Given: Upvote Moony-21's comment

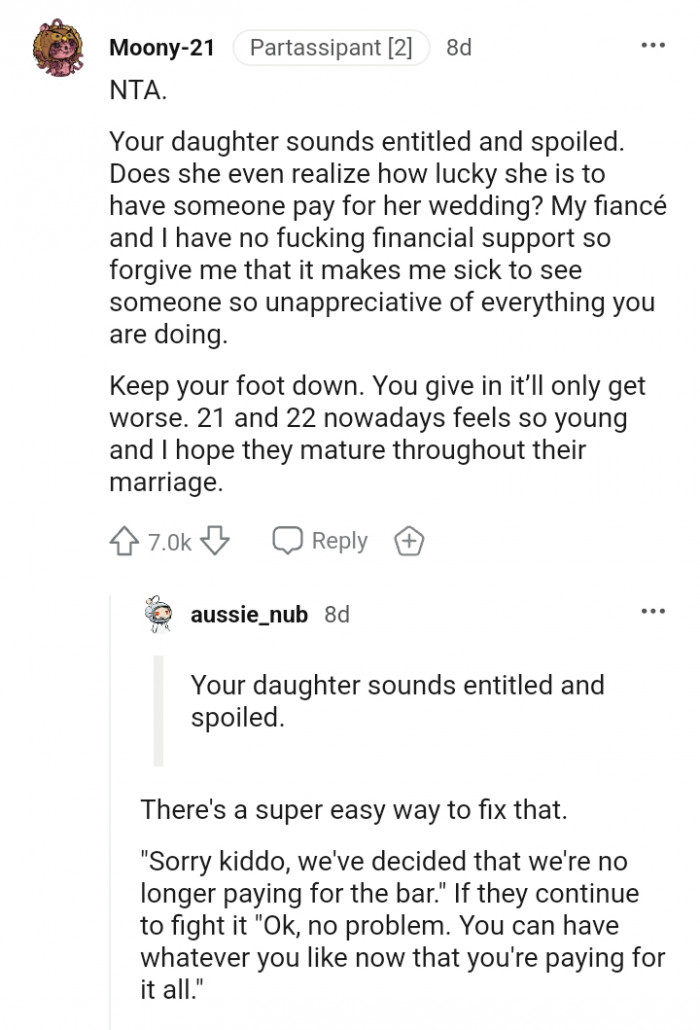Looking at the screenshot, I should [123, 542].
